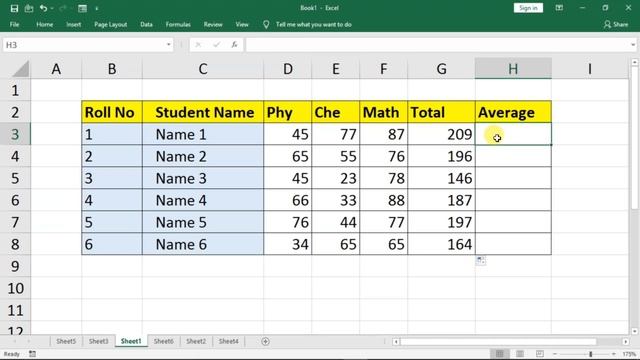This screenshot has height=360, width=640.
Task: Switch to Sheet6 tab
Action: pyautogui.click(x=163, y=341)
